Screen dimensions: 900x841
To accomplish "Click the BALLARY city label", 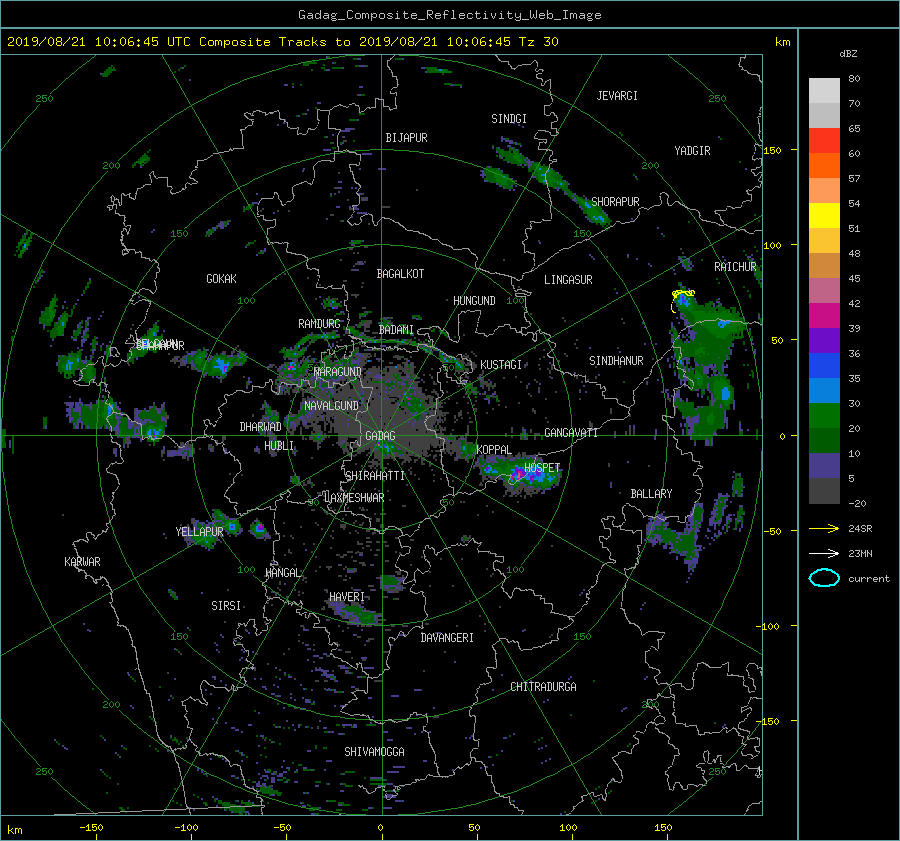I will pyautogui.click(x=651, y=494).
